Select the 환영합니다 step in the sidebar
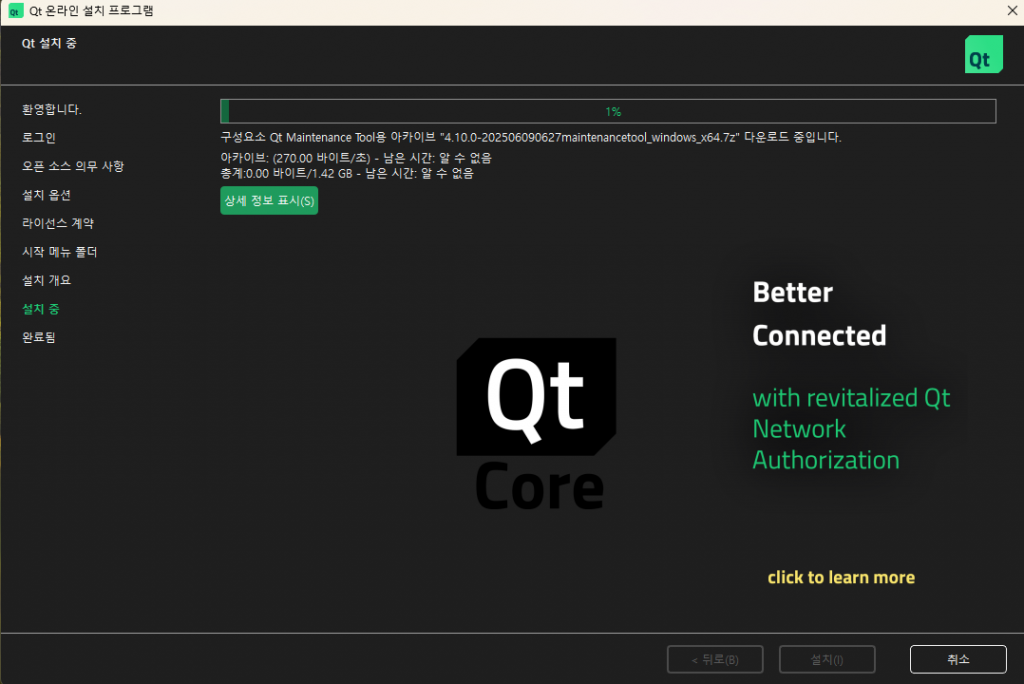This screenshot has width=1024, height=684. click(x=52, y=109)
